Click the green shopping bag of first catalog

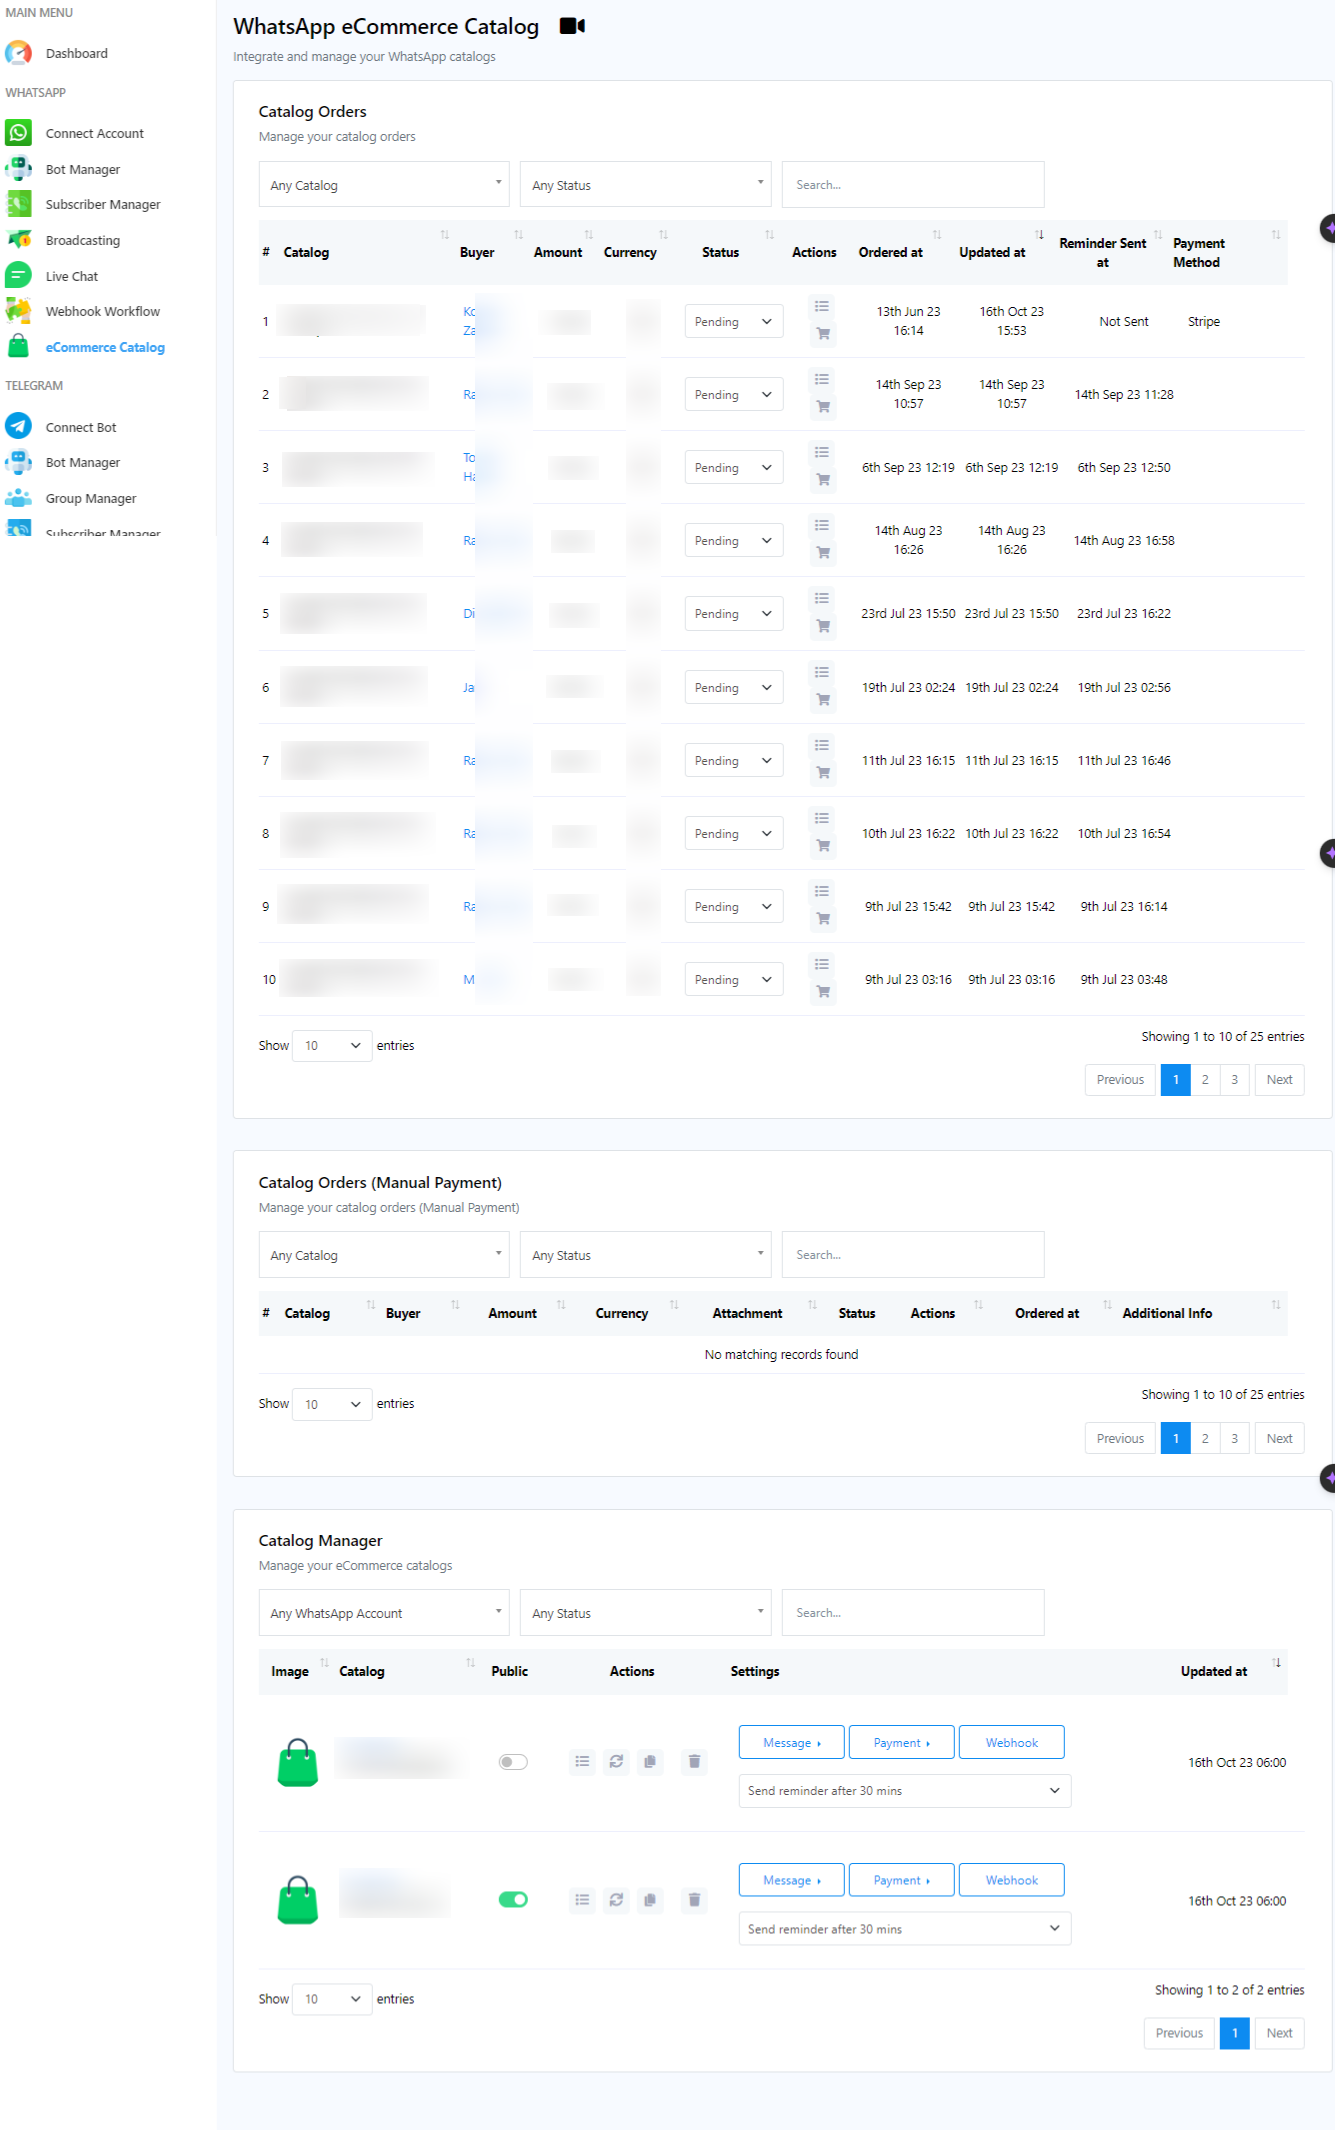297,1762
